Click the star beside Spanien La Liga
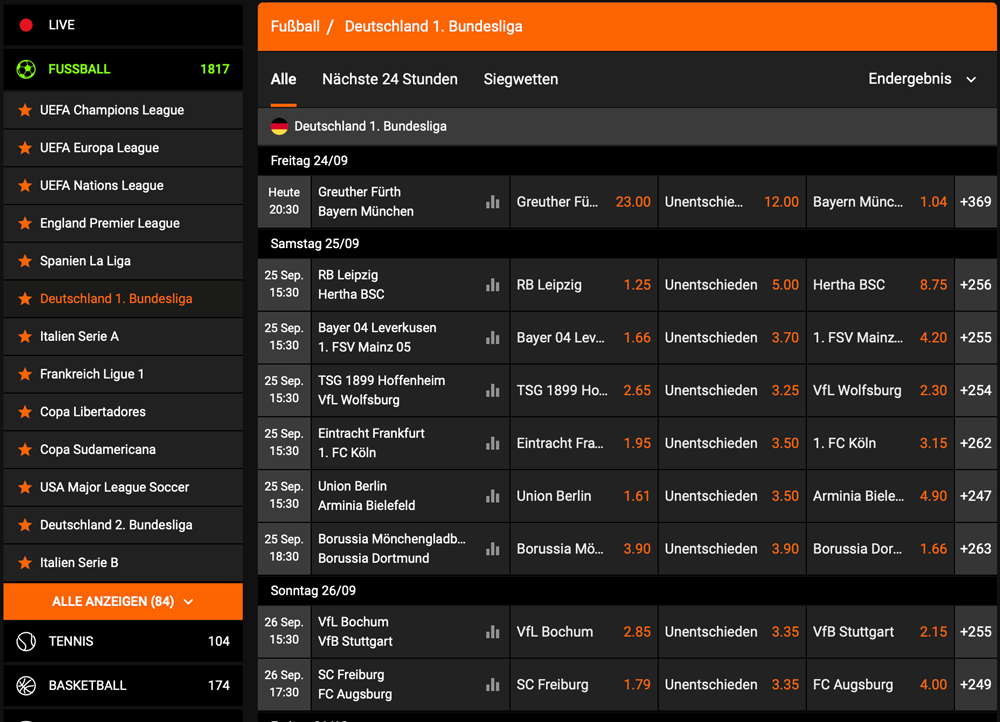1000x722 pixels. click(x=25, y=261)
